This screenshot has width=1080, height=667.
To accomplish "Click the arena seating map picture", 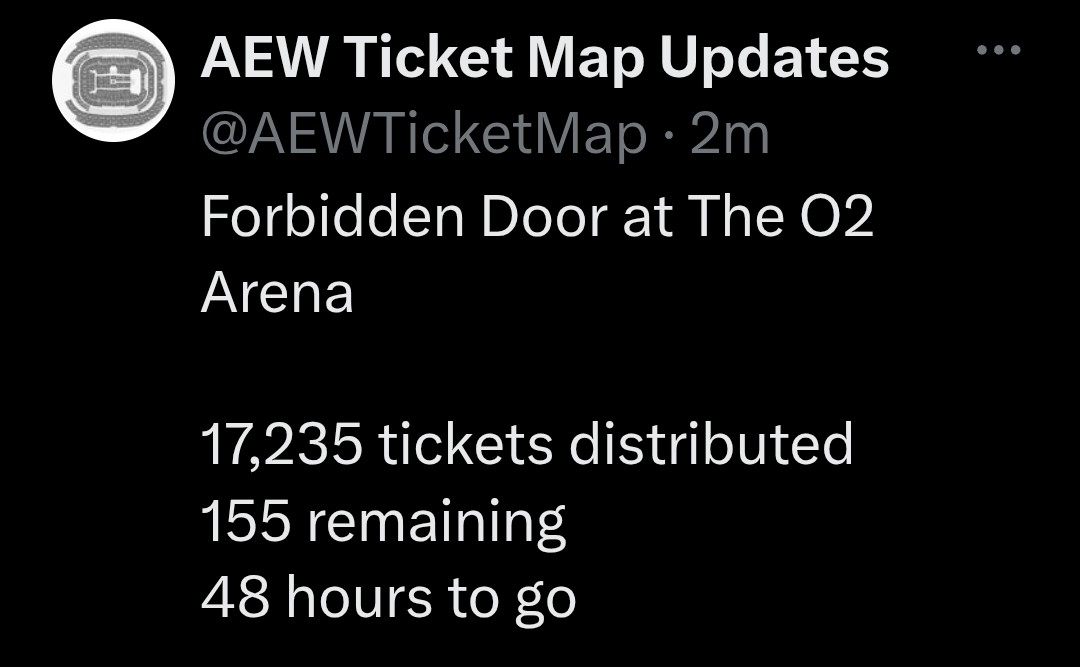I will click(114, 80).
